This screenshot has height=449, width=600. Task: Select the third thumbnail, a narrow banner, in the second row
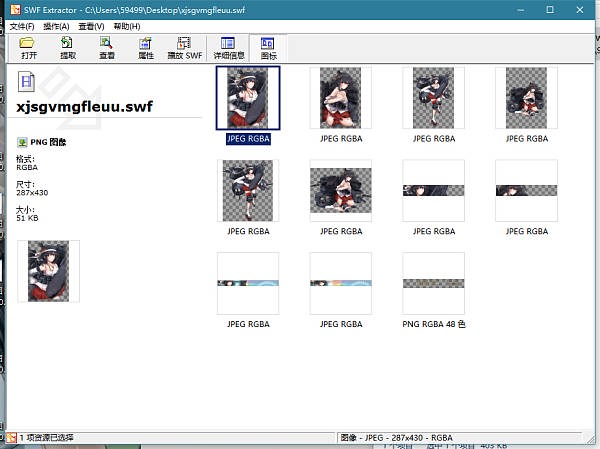[x=434, y=191]
